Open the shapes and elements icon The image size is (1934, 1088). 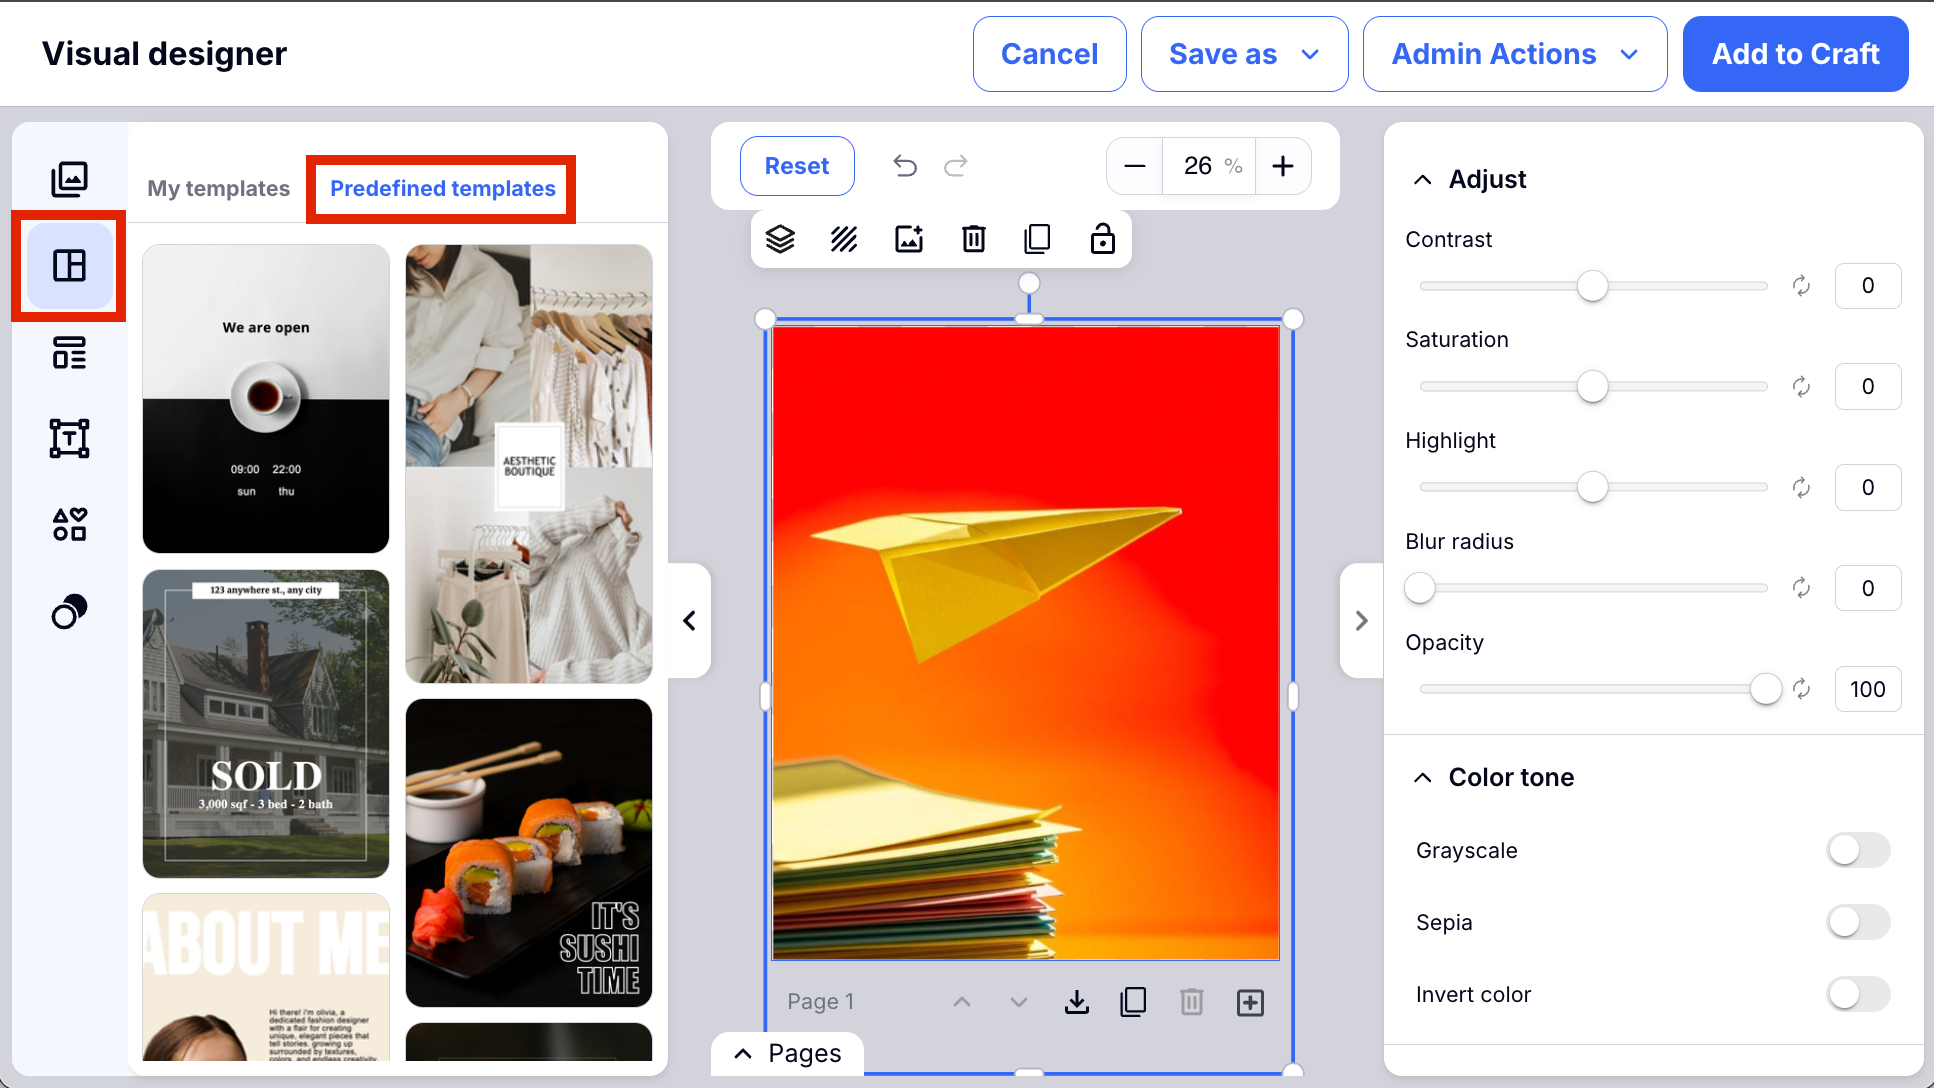(69, 524)
